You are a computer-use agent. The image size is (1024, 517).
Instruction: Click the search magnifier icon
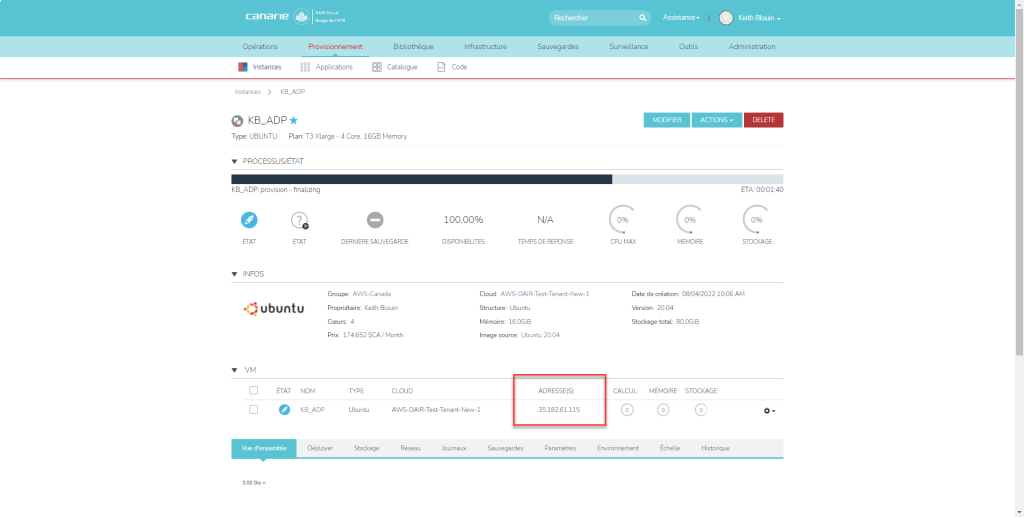tap(643, 18)
